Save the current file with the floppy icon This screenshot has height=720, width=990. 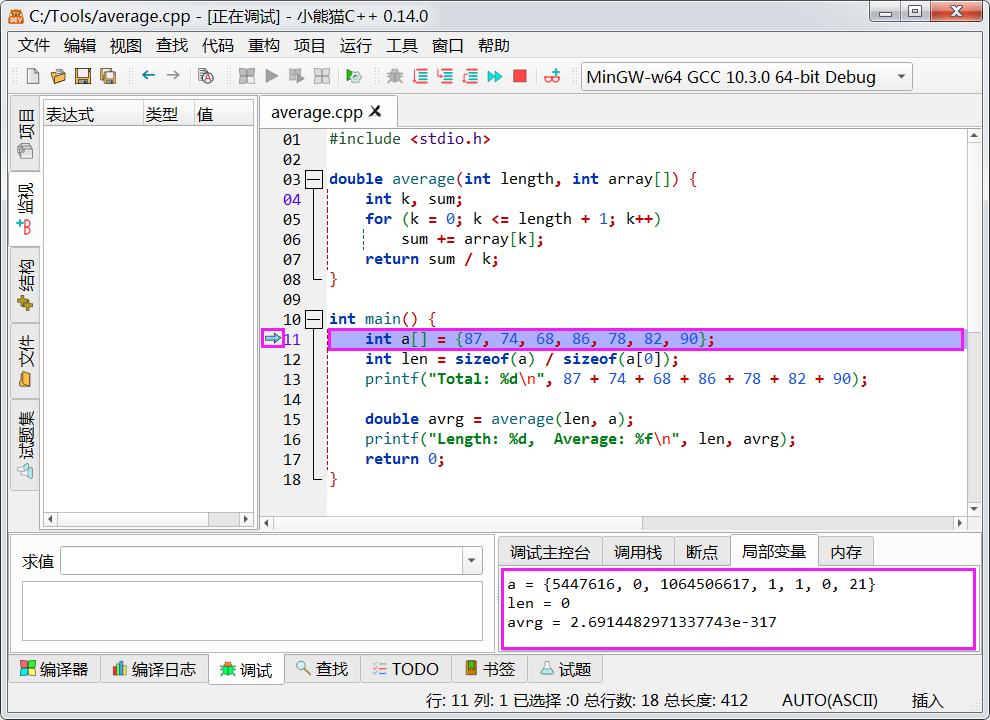(x=83, y=76)
